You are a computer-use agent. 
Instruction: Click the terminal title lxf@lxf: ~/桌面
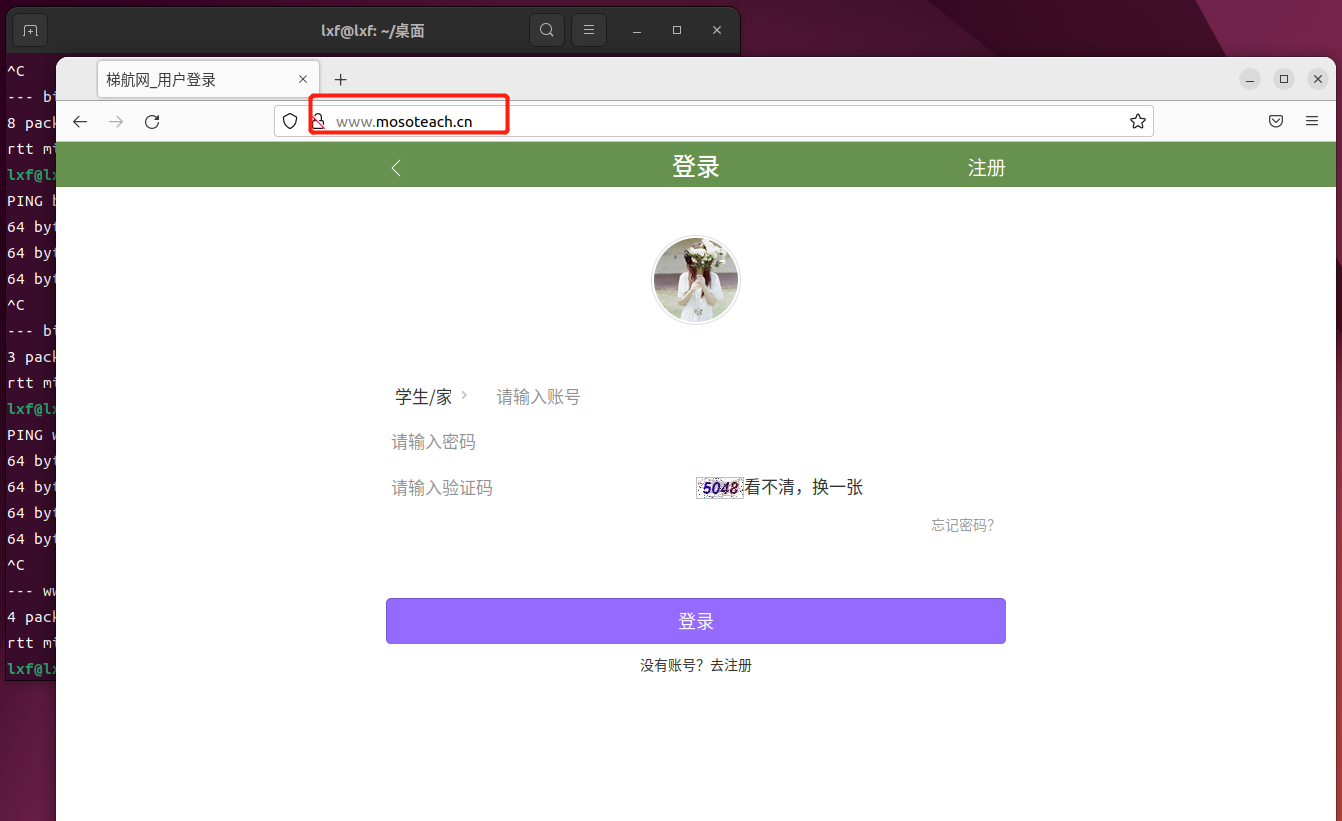coord(373,31)
